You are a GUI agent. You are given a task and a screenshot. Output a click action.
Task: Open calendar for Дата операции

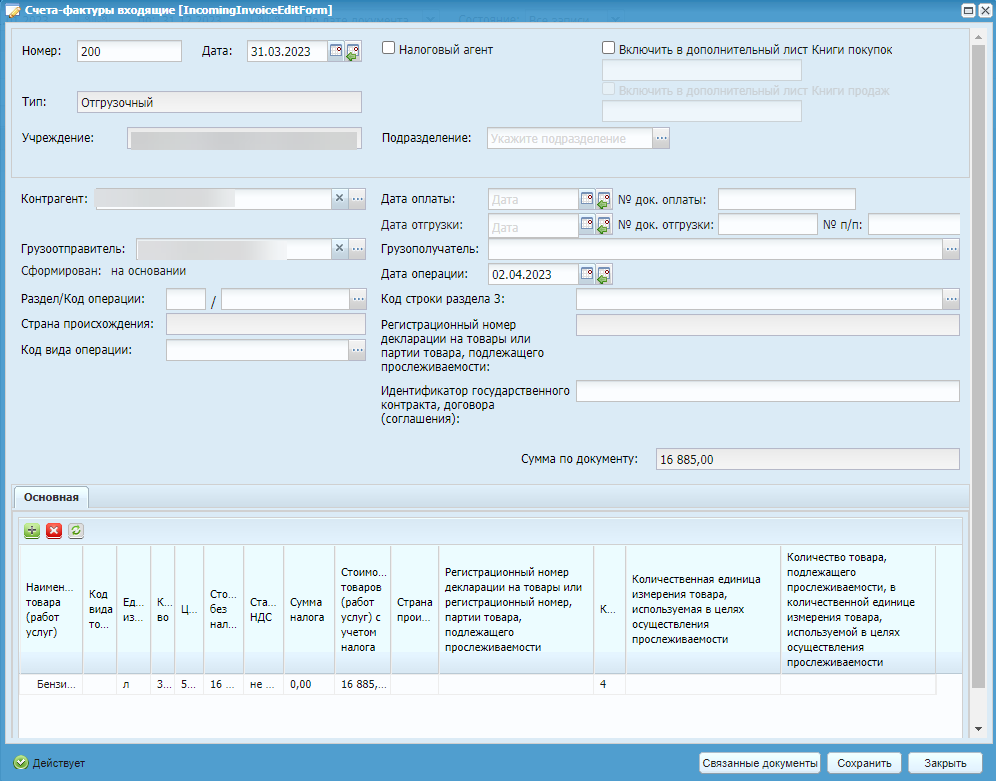click(587, 274)
